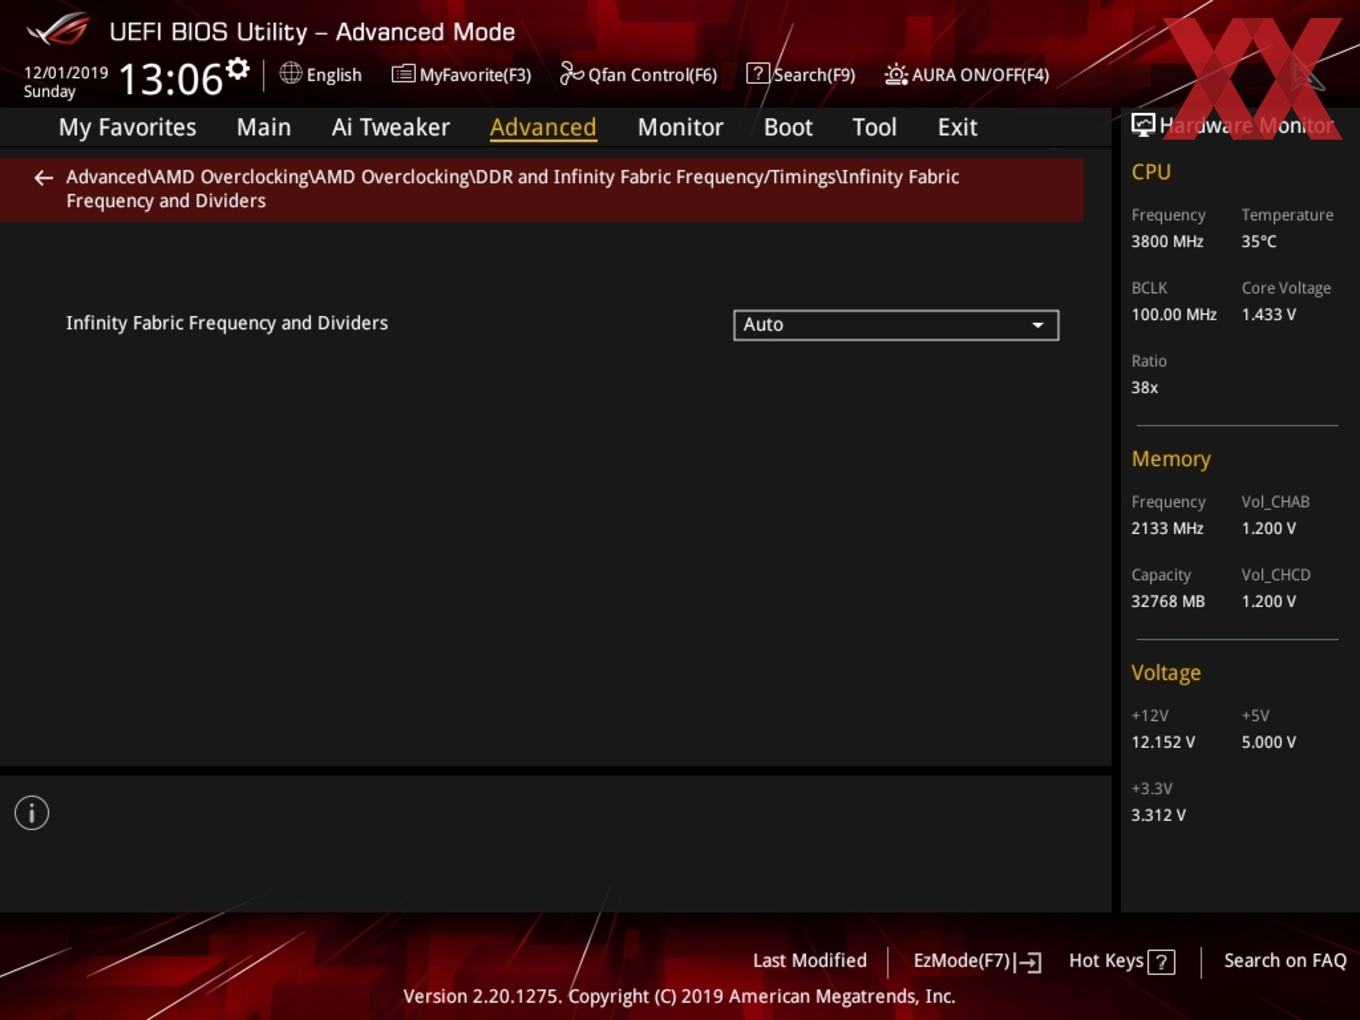Click the back arrow in breadcrumb bar

point(43,178)
